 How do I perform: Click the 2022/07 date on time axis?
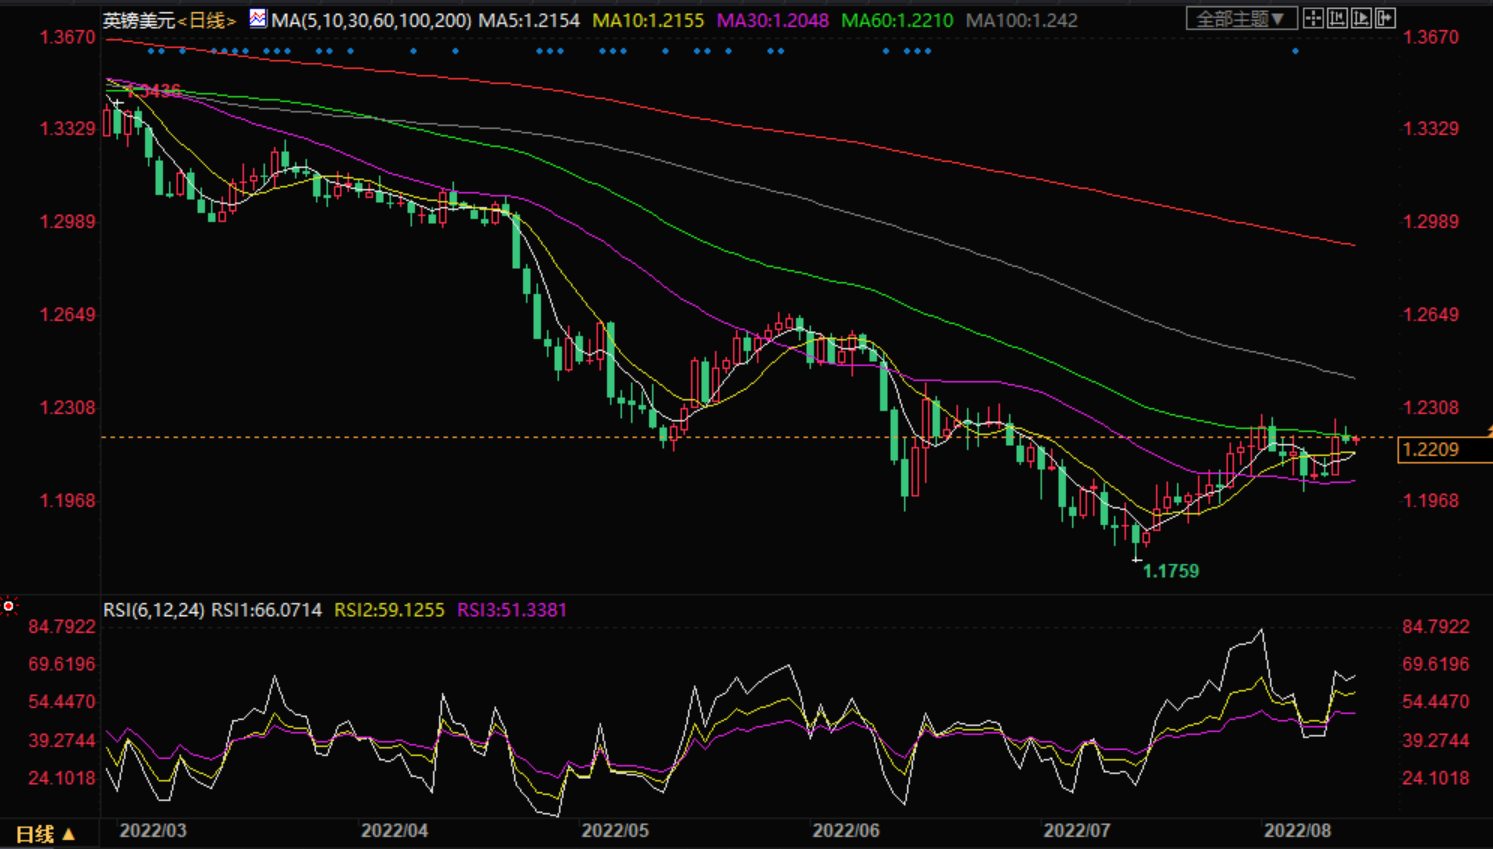coord(1077,831)
